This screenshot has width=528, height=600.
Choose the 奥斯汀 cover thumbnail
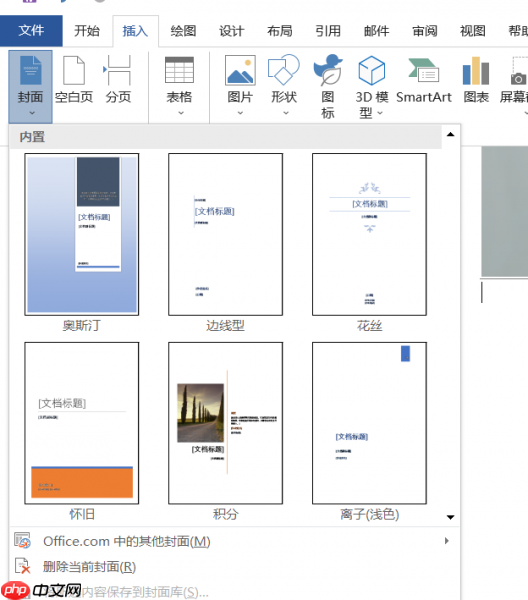click(x=81, y=235)
